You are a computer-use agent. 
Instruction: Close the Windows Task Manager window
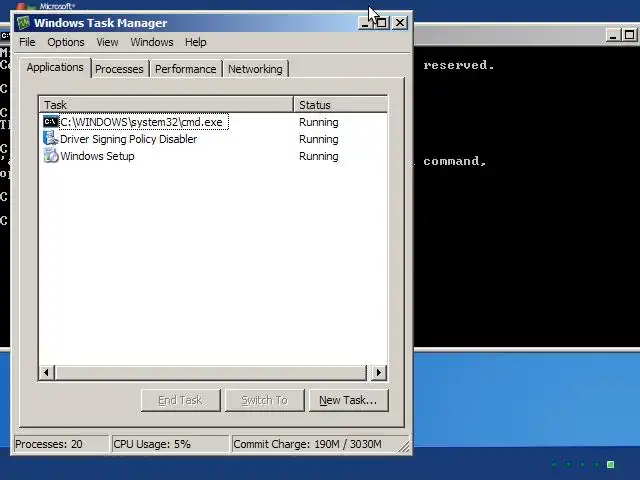click(x=400, y=23)
